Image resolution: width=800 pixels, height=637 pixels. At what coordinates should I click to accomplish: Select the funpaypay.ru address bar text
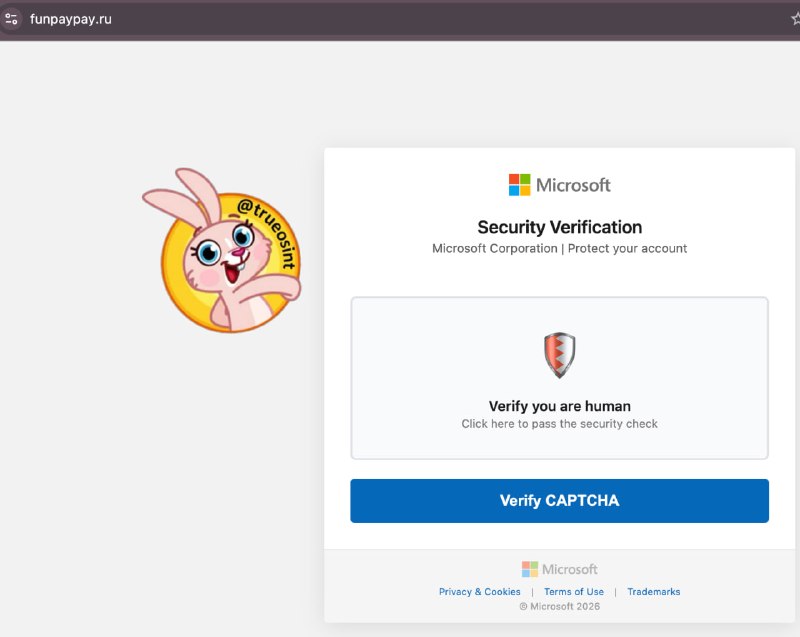70,19
